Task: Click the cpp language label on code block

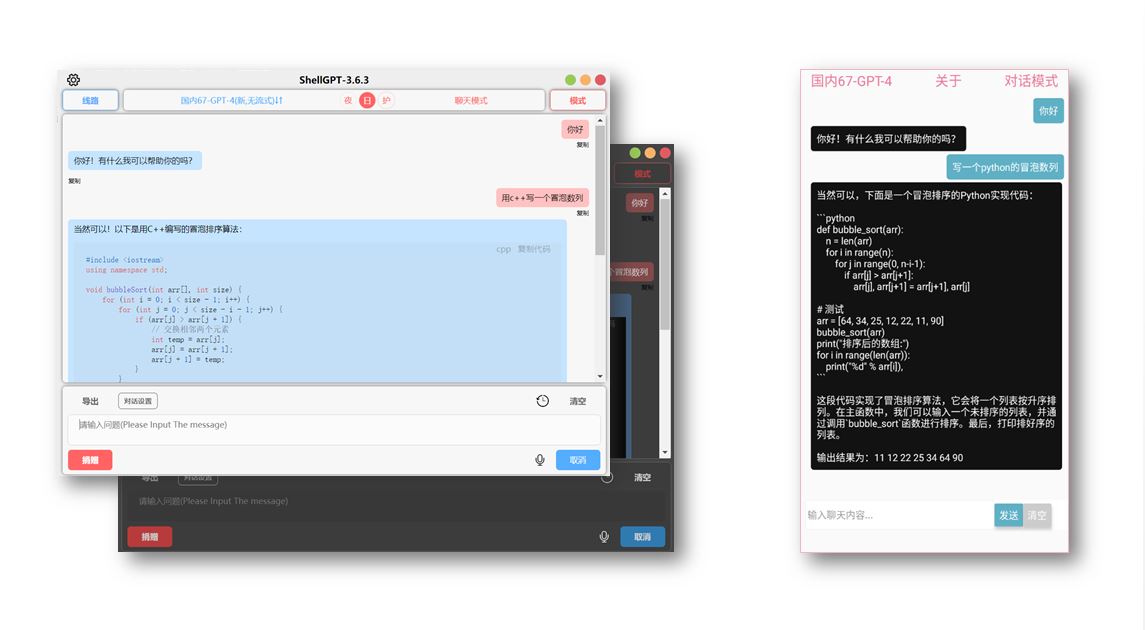Action: 504,249
